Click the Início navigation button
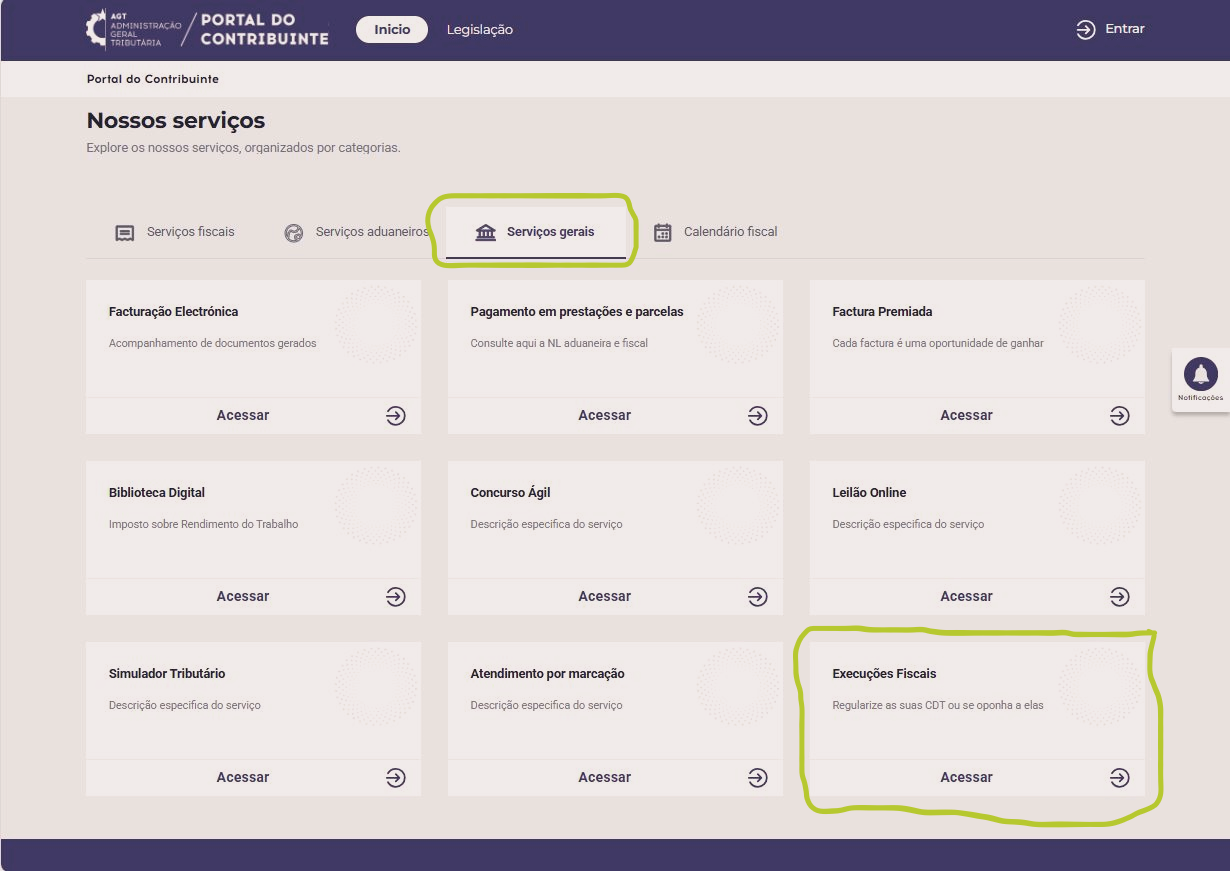Viewport: 1230px width, 871px height. [x=392, y=30]
